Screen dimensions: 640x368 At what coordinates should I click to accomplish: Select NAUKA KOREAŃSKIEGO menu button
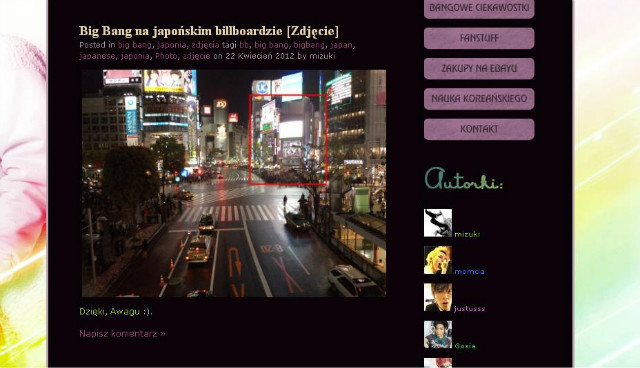coord(479,99)
